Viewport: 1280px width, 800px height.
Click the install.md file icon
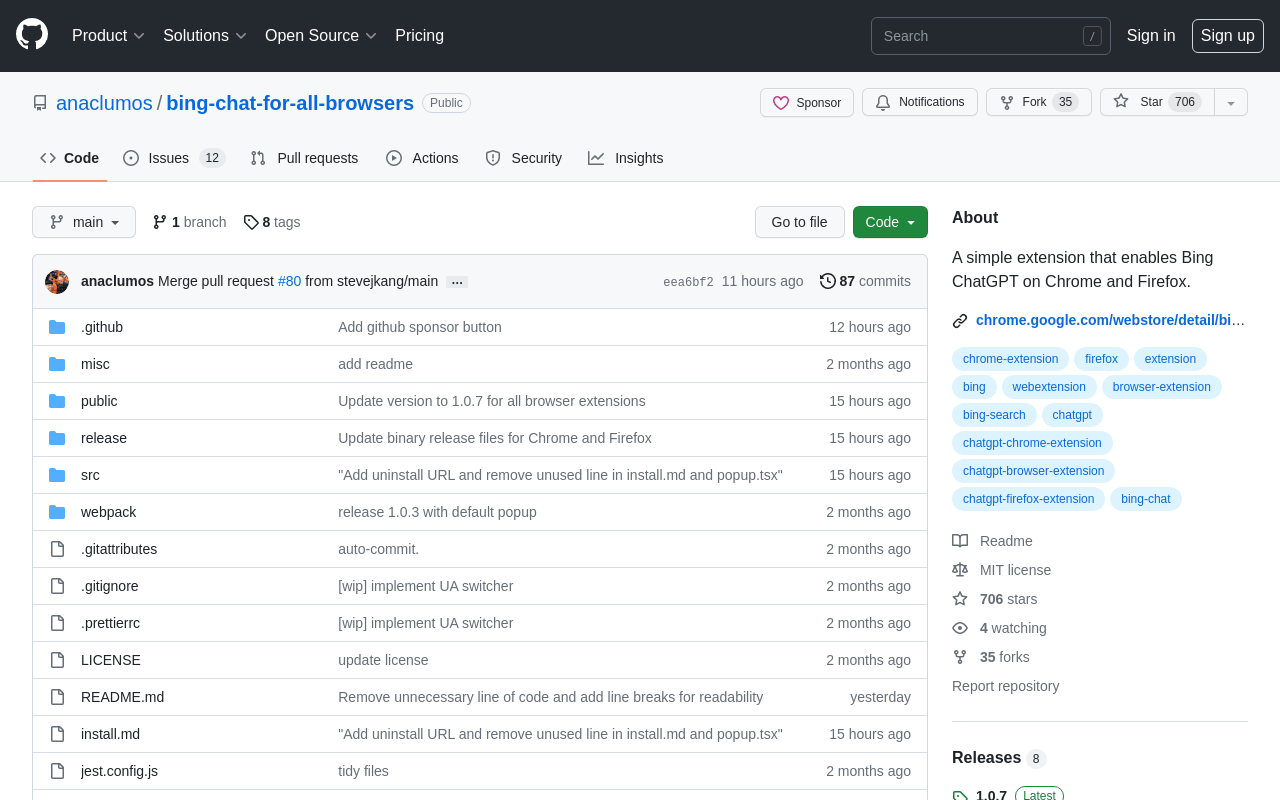click(x=57, y=734)
